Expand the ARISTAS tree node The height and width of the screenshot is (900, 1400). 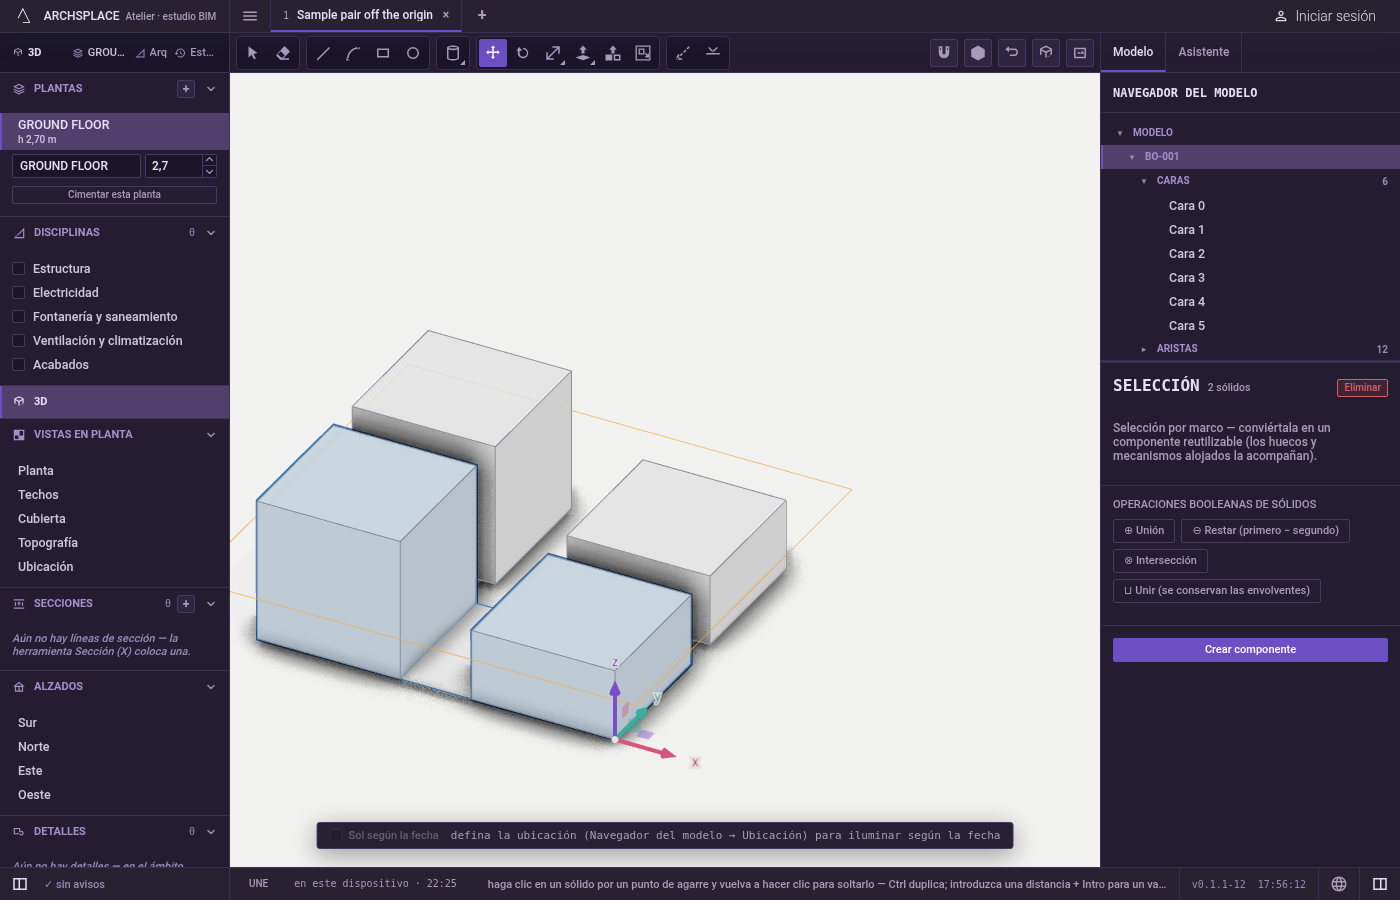1144,349
